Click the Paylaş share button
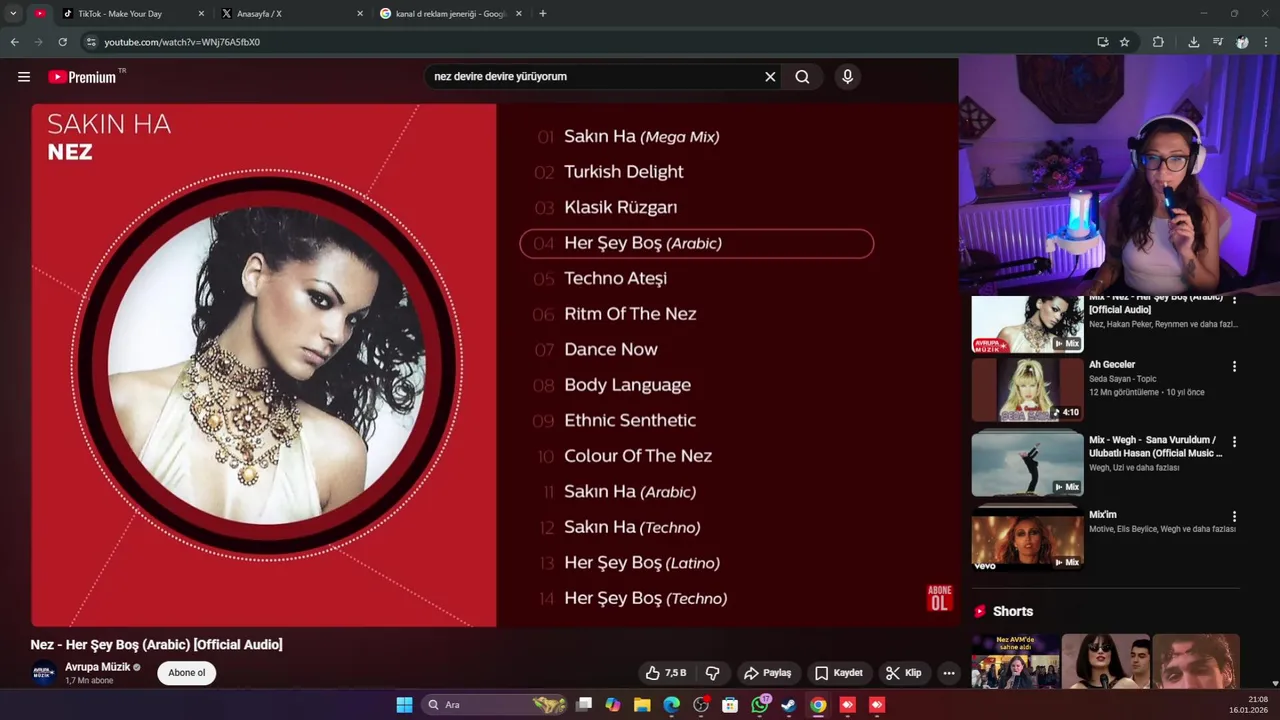Image resolution: width=1280 pixels, height=720 pixels. click(768, 673)
